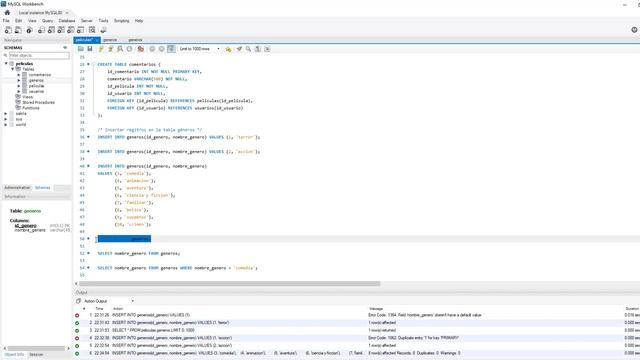The width and height of the screenshot is (640, 360).
Task: Expand the generos table node
Action: click(19, 80)
